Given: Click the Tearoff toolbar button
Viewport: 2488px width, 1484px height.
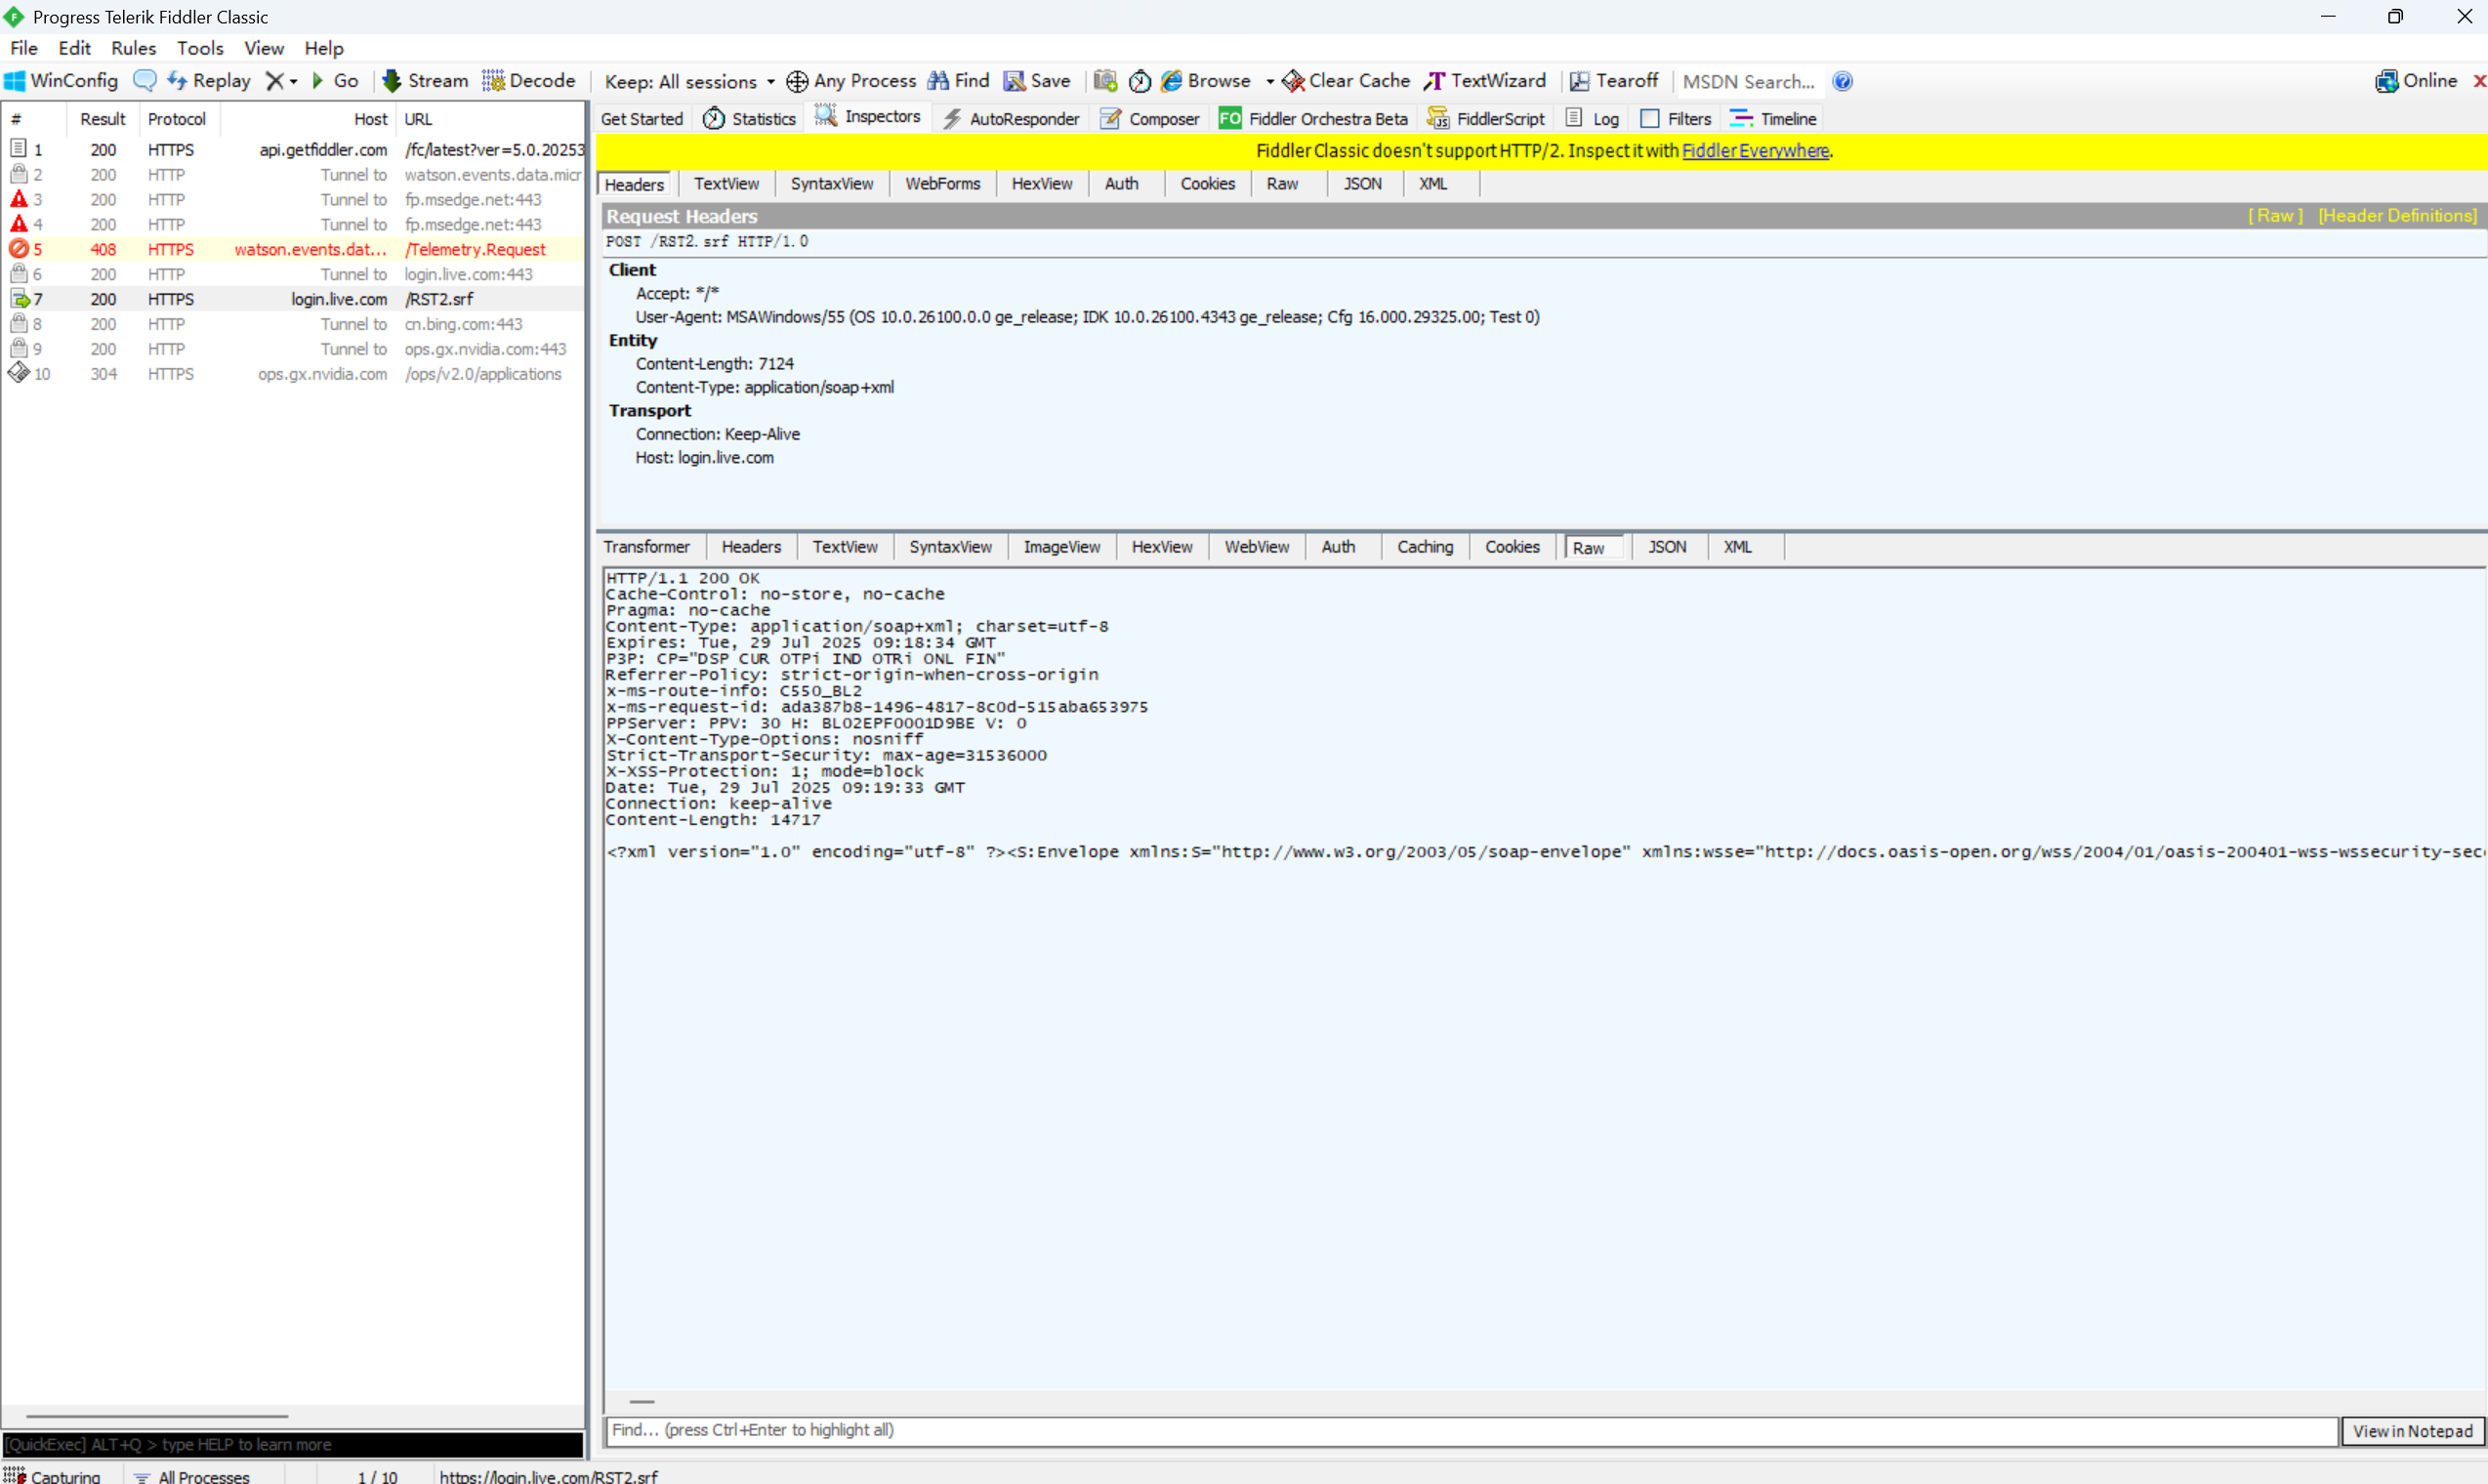Looking at the screenshot, I should [x=1614, y=81].
